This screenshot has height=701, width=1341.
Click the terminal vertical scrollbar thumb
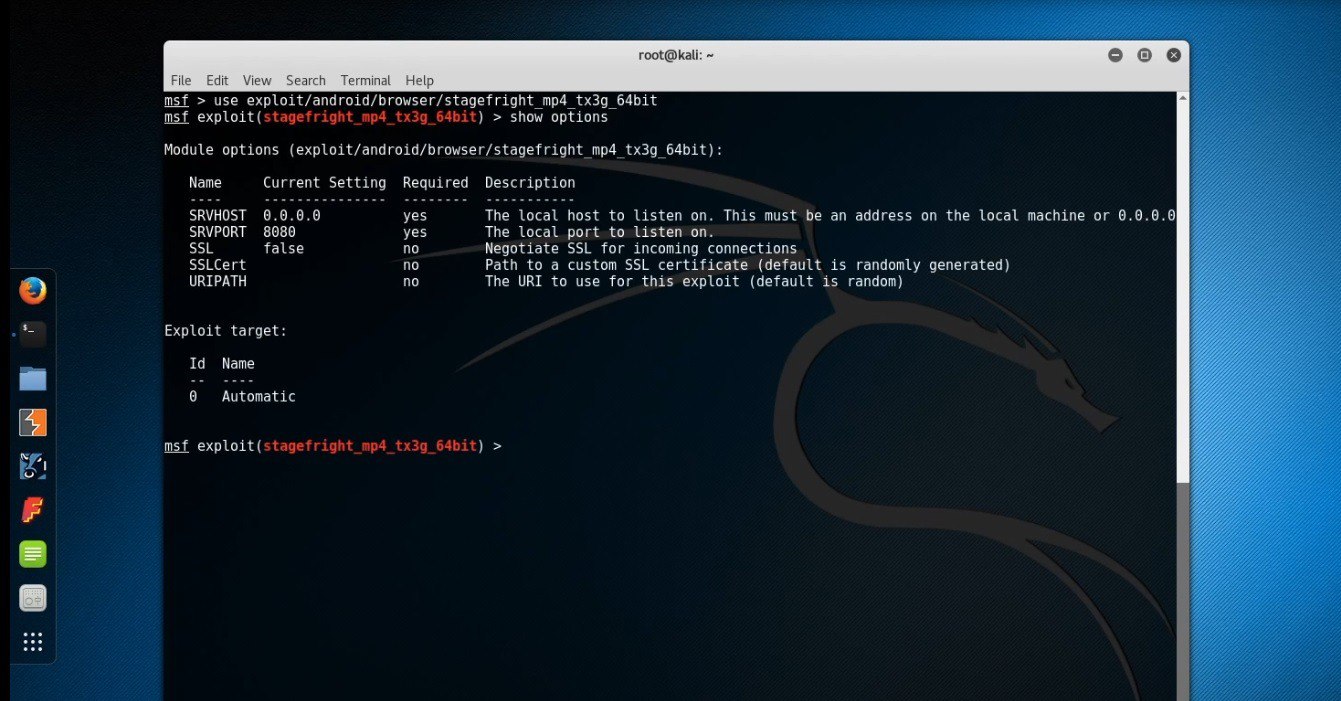point(1183,592)
